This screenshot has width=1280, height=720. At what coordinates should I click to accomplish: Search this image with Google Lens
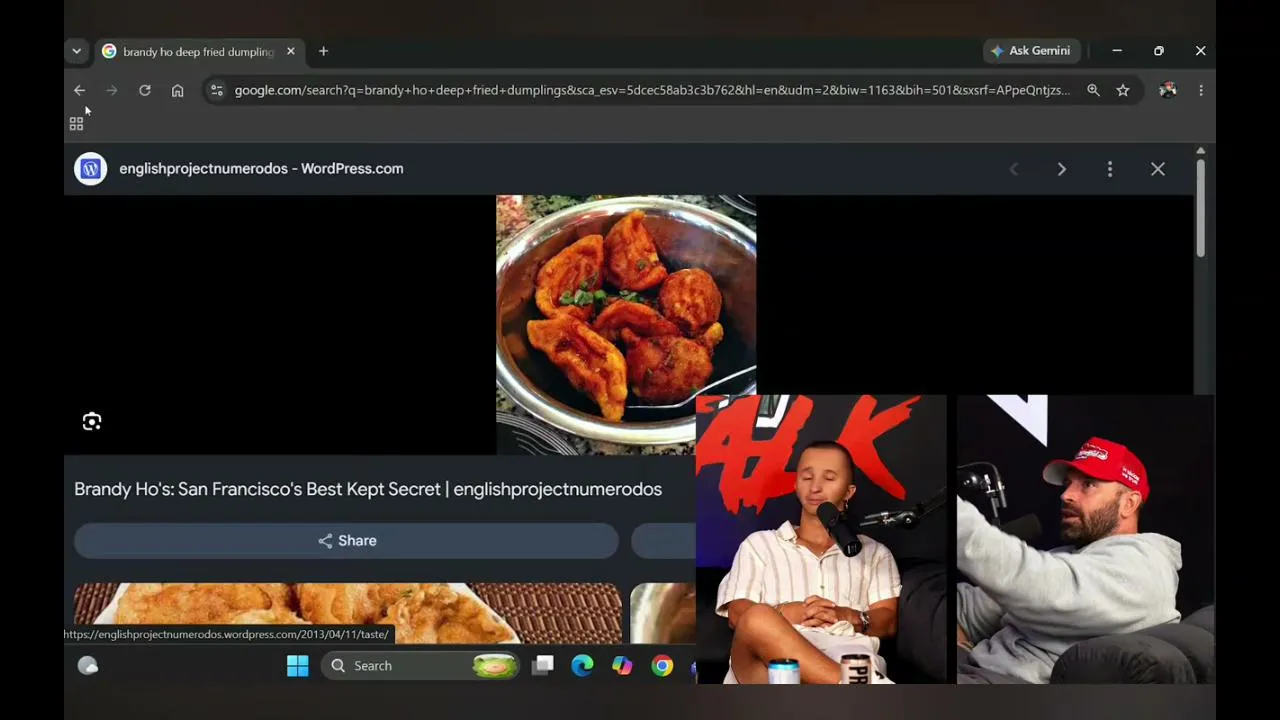92,421
